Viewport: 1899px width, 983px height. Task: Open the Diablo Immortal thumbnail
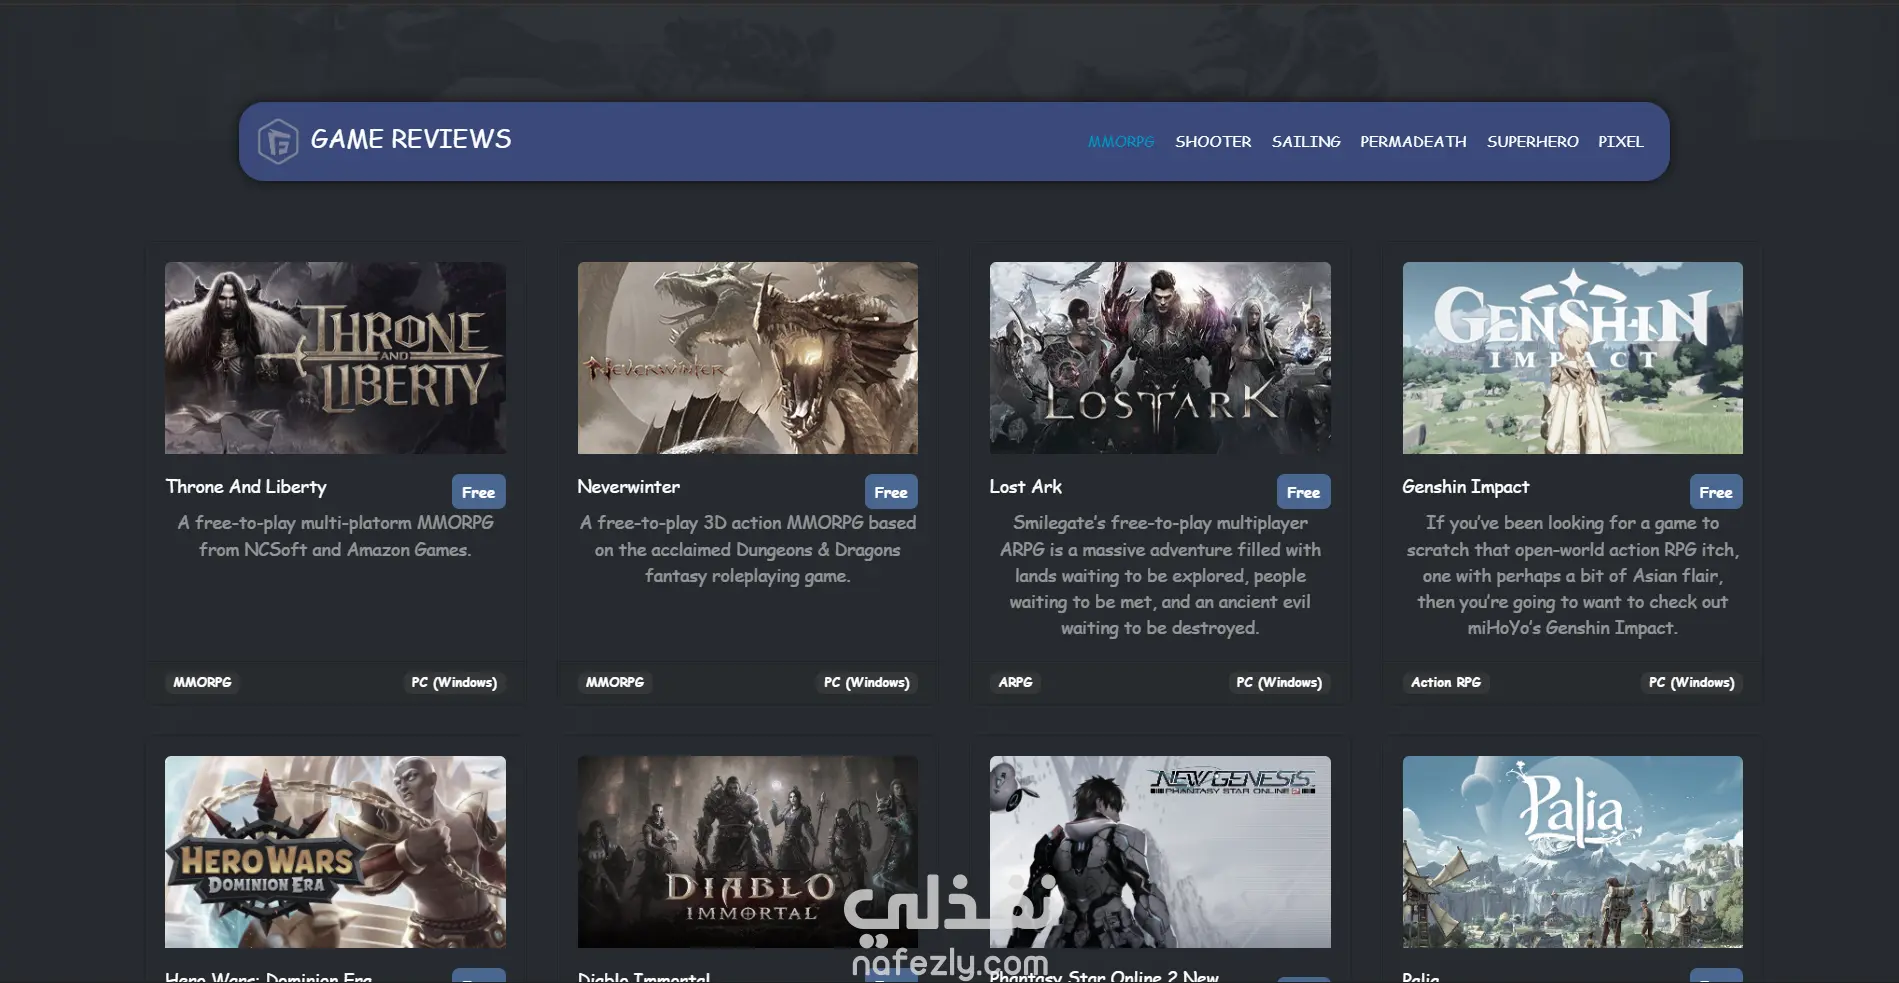coord(748,852)
